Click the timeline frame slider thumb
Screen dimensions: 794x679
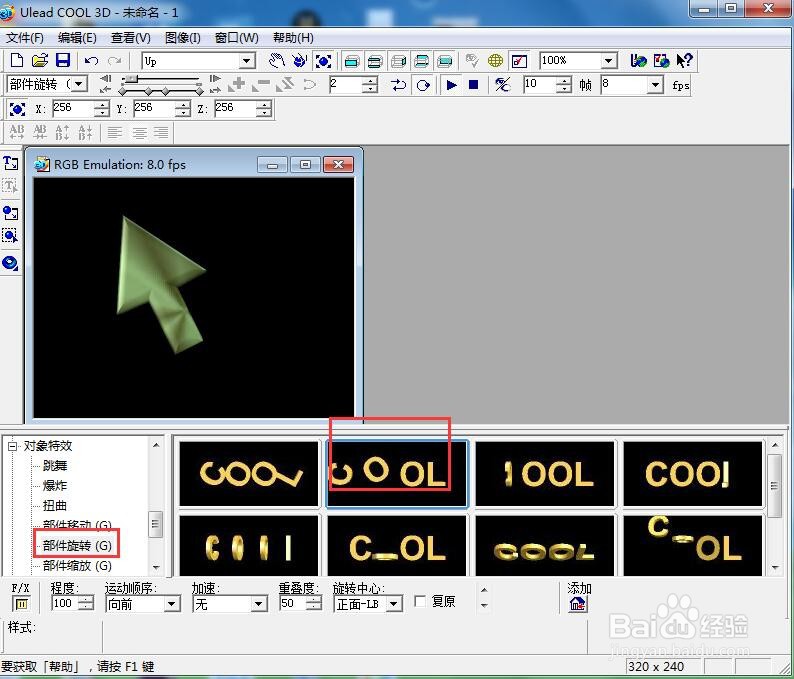(131, 78)
